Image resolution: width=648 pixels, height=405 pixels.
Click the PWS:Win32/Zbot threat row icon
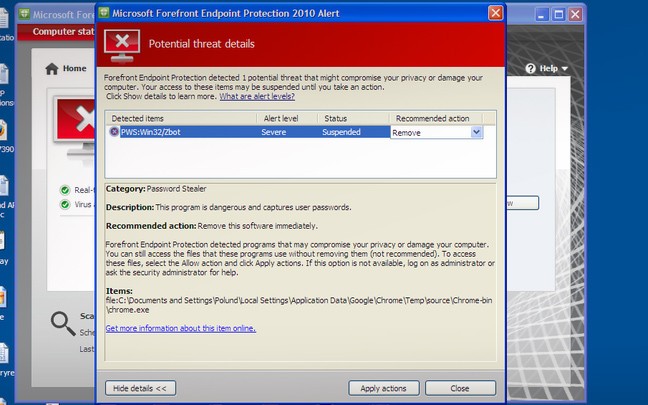[114, 132]
